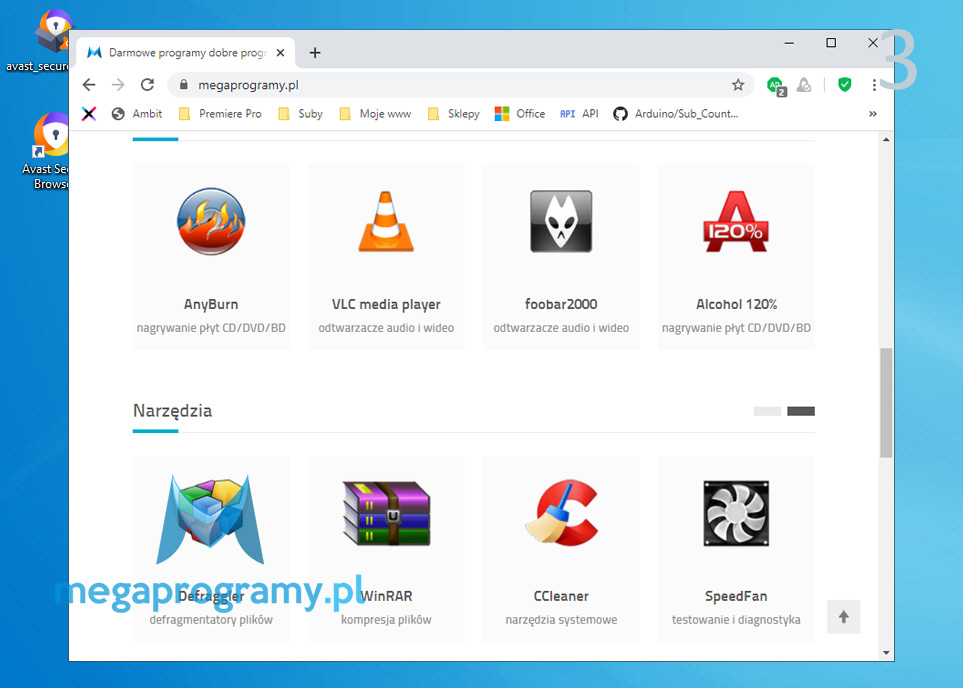Screen dimensions: 963x688
Task: Go forward in browser history
Action: tap(118, 85)
